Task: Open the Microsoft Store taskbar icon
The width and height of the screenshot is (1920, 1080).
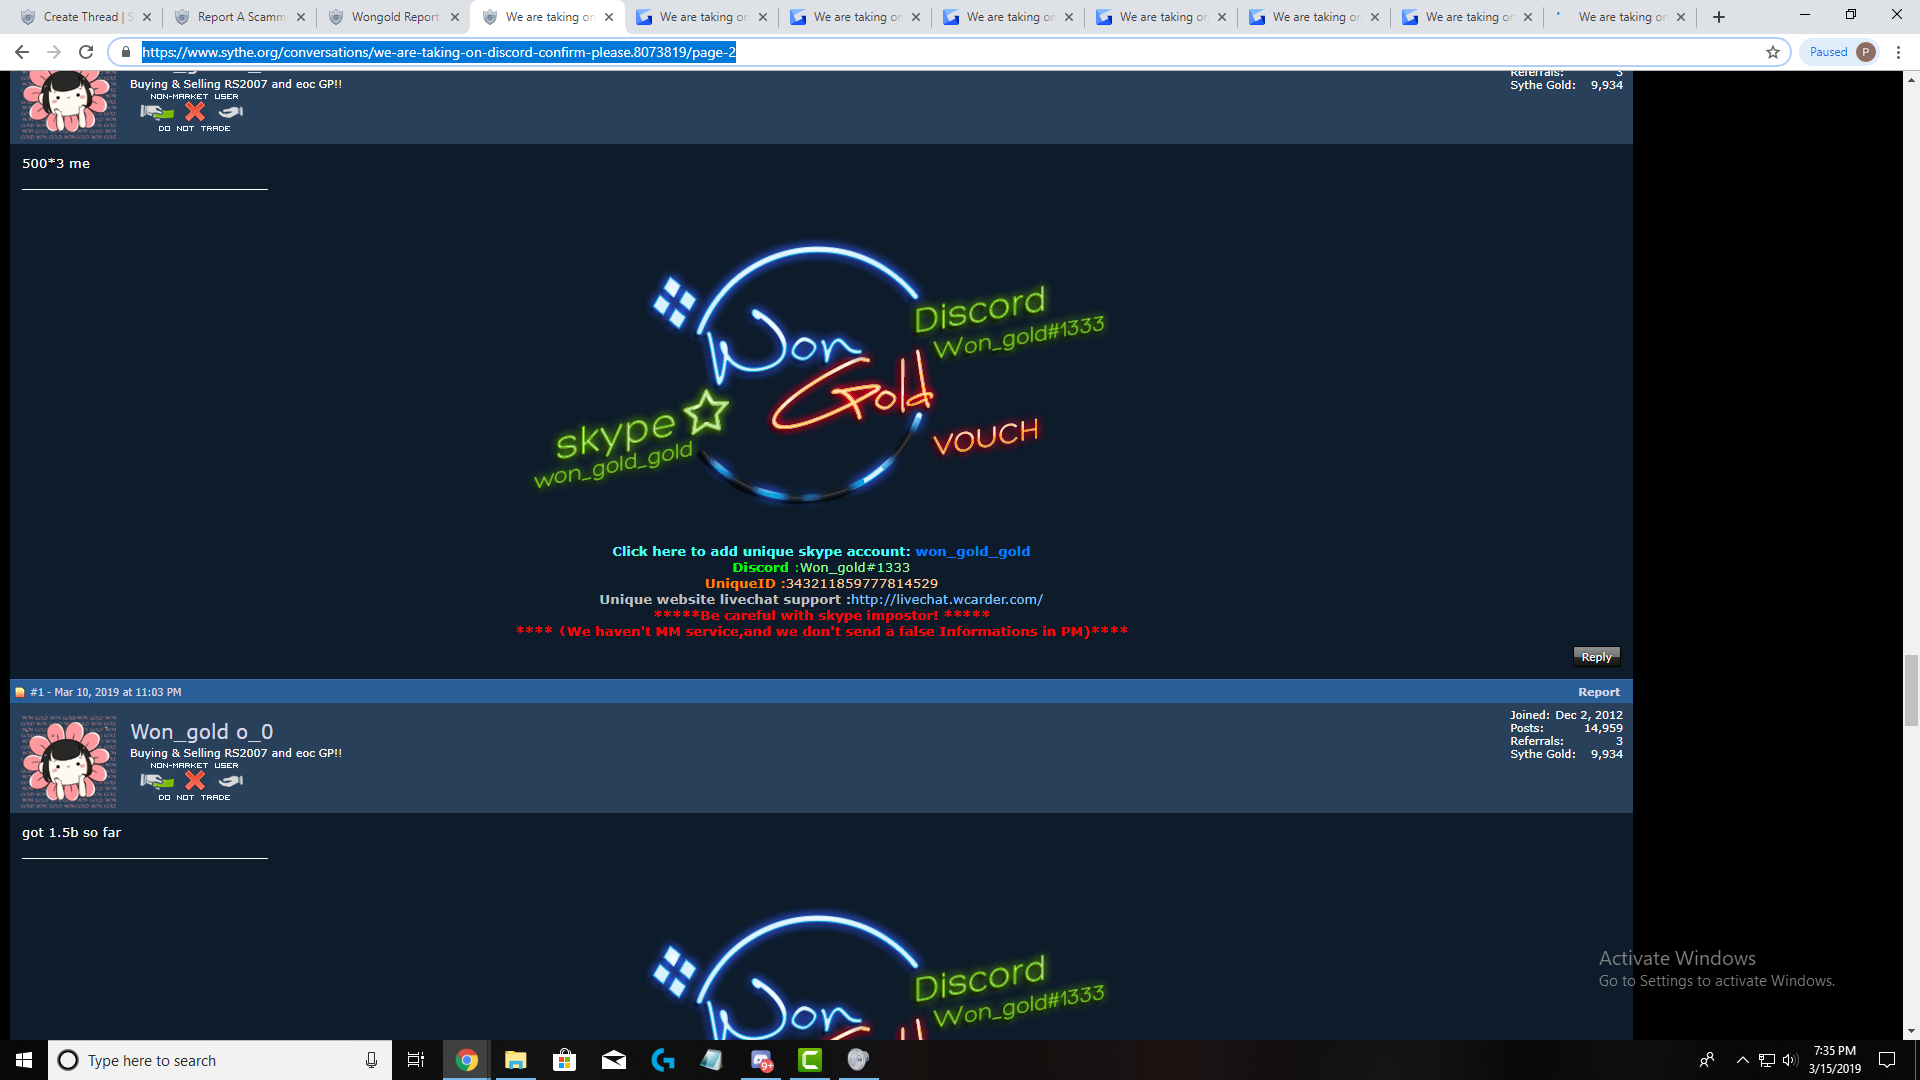Action: tap(564, 1060)
